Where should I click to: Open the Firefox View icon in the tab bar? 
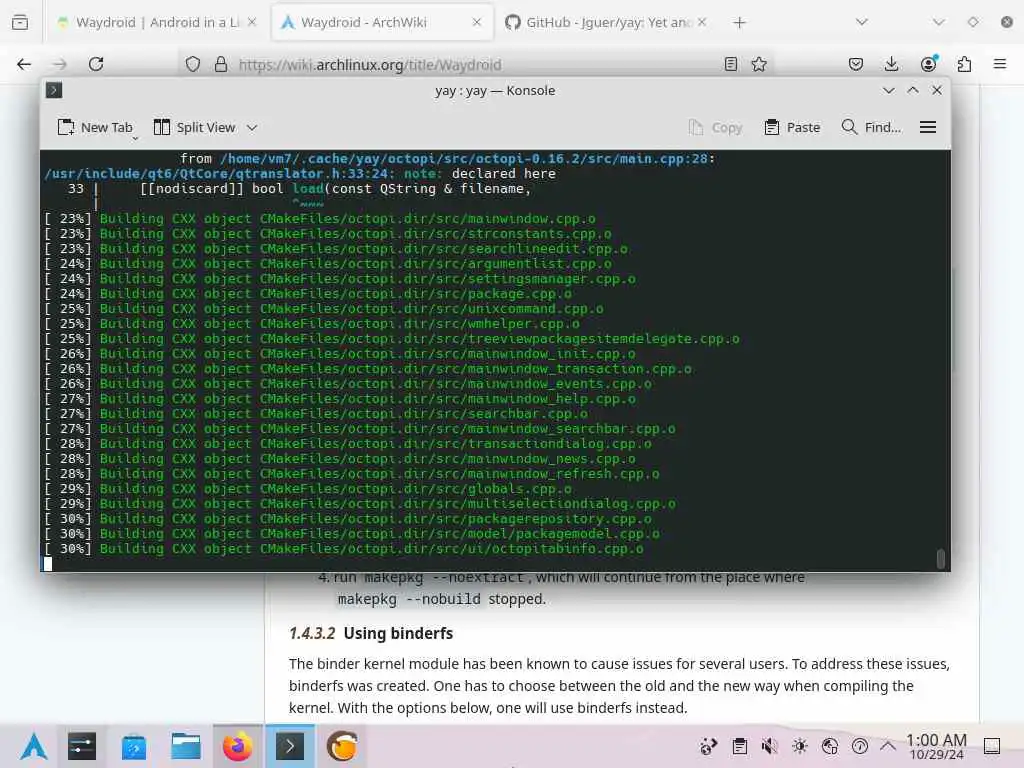pos(20,22)
